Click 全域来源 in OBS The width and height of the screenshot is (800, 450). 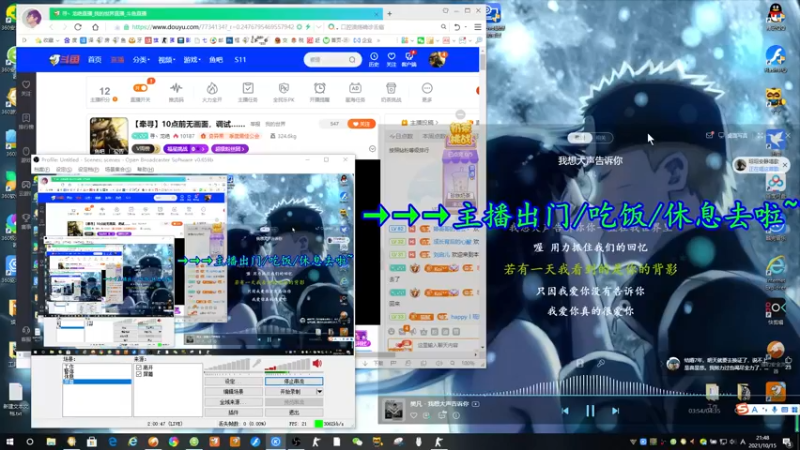(x=233, y=402)
